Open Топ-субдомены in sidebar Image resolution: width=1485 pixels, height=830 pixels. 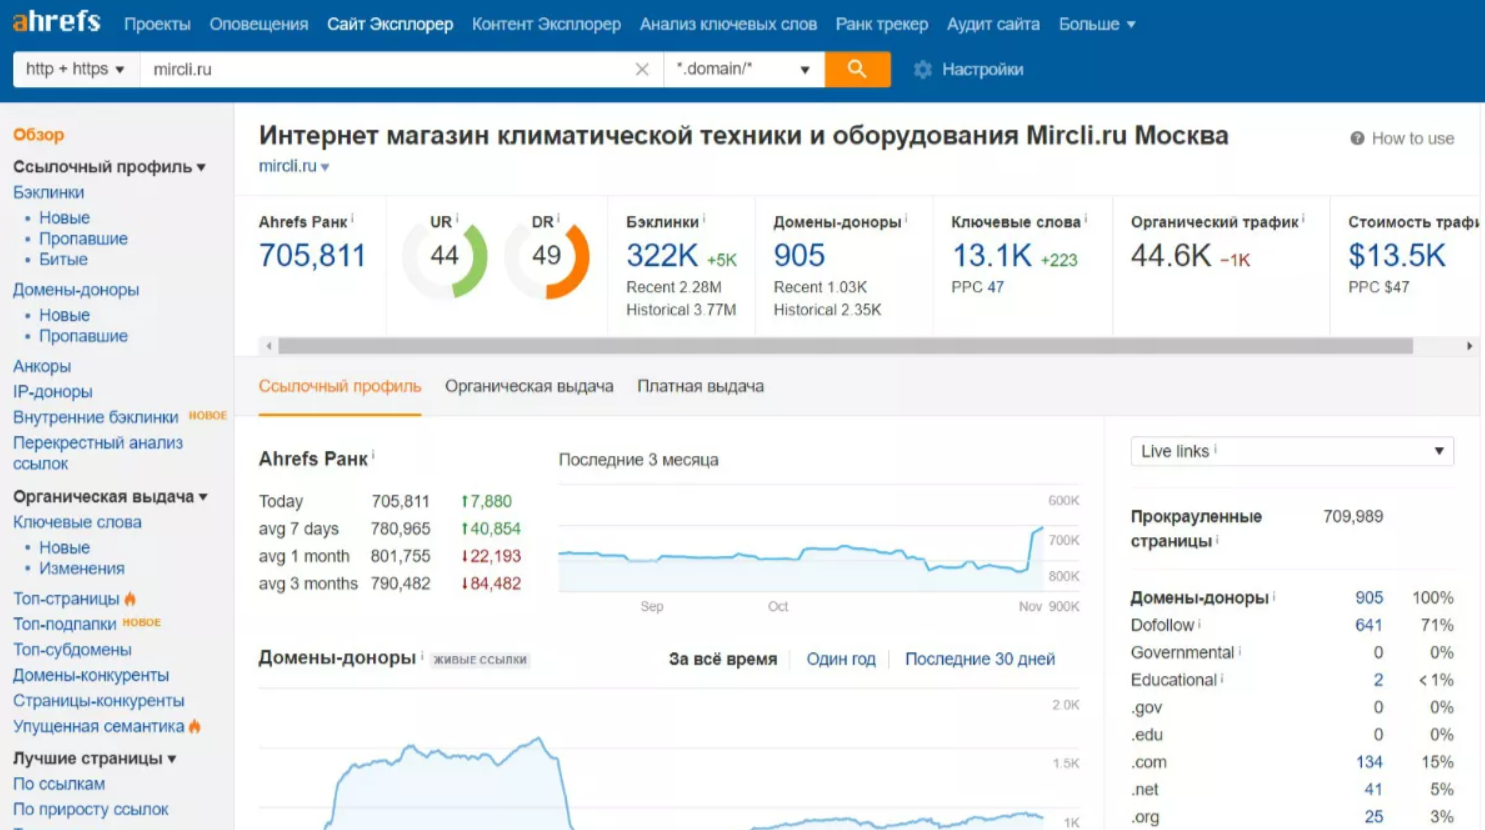(x=72, y=649)
